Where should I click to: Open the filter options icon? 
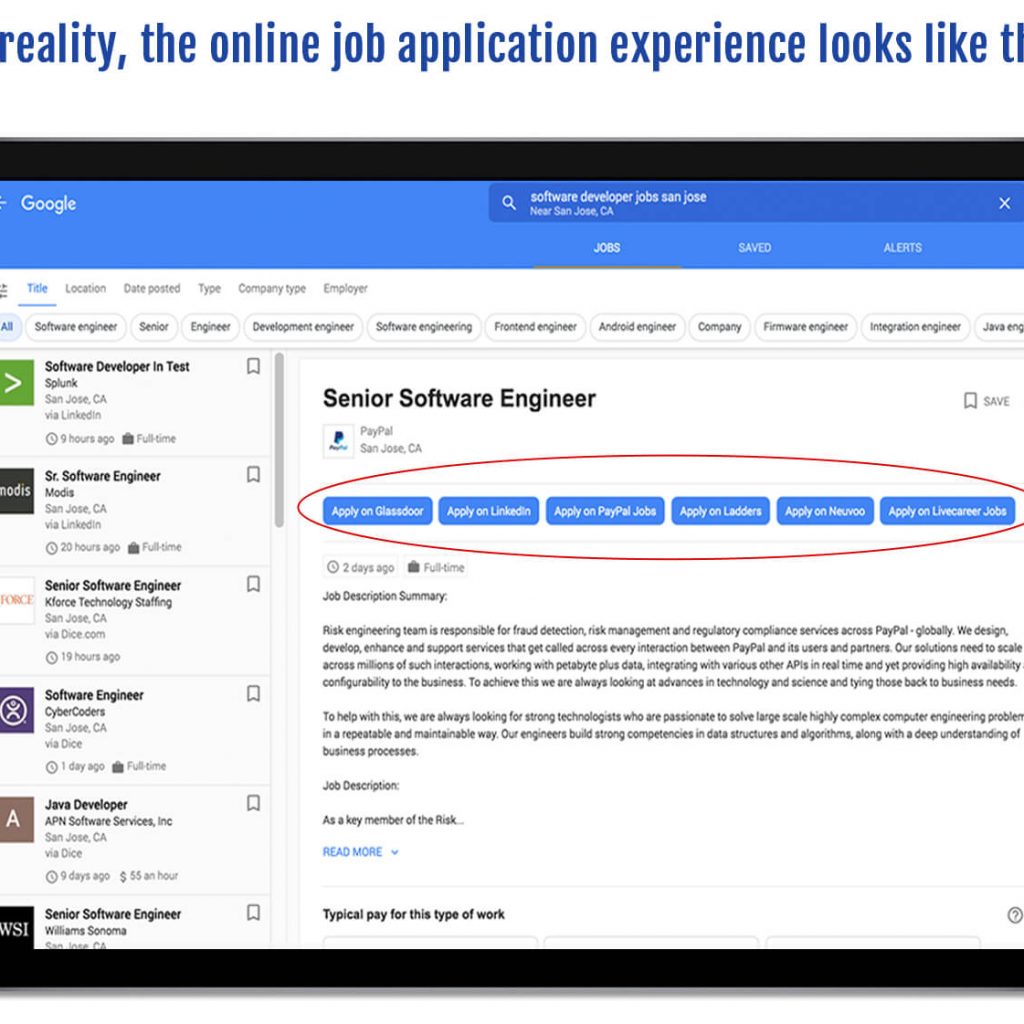point(3,289)
